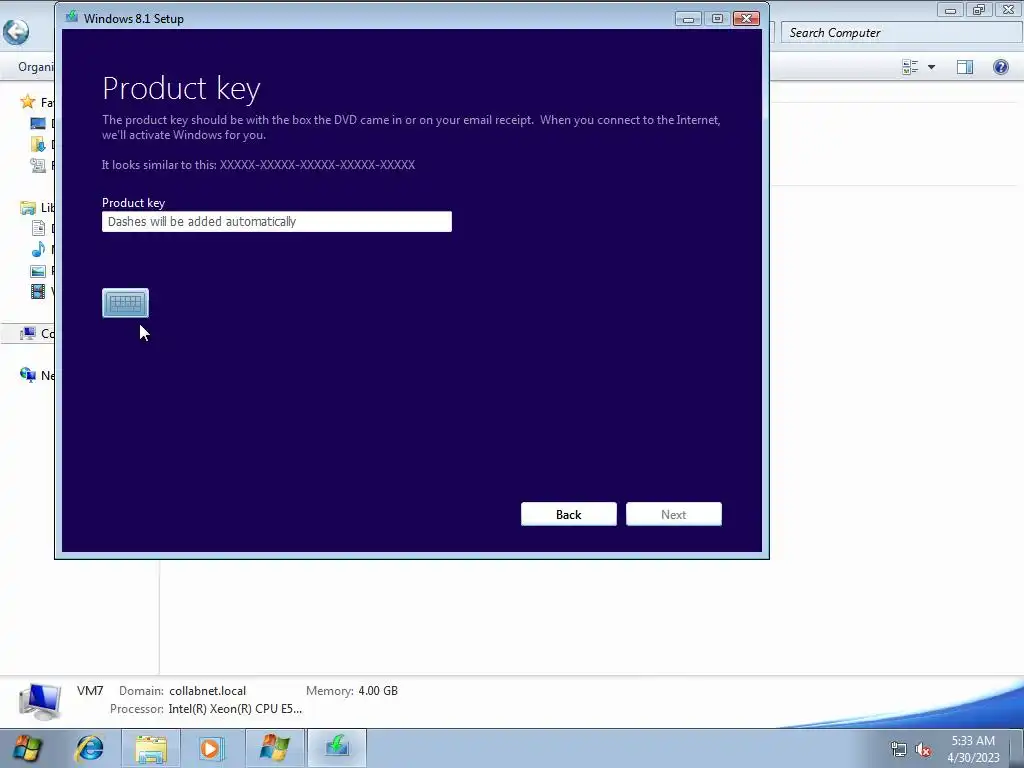The image size is (1024, 768).
Task: Select Videos library film icon
Action: pyautogui.click(x=38, y=291)
